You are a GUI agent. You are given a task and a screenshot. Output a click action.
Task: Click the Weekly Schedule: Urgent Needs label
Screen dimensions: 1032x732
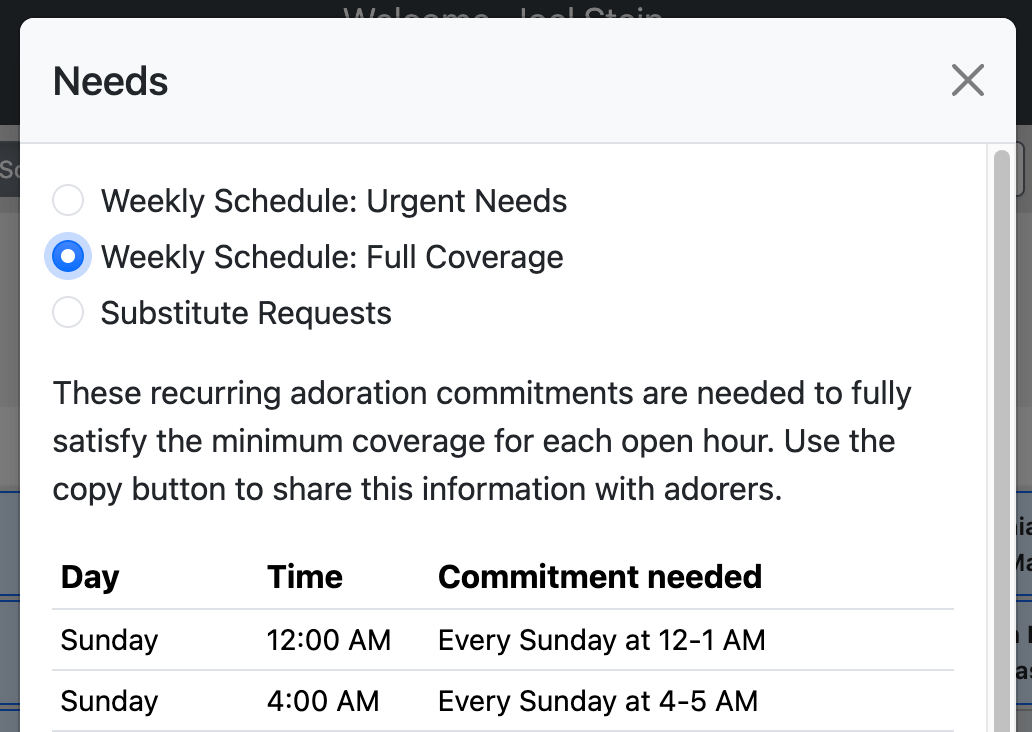click(x=334, y=201)
